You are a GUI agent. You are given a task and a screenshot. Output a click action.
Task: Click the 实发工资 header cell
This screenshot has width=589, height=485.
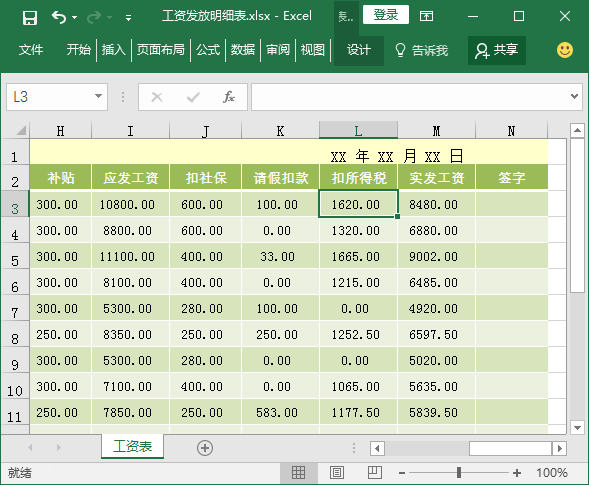click(436, 177)
